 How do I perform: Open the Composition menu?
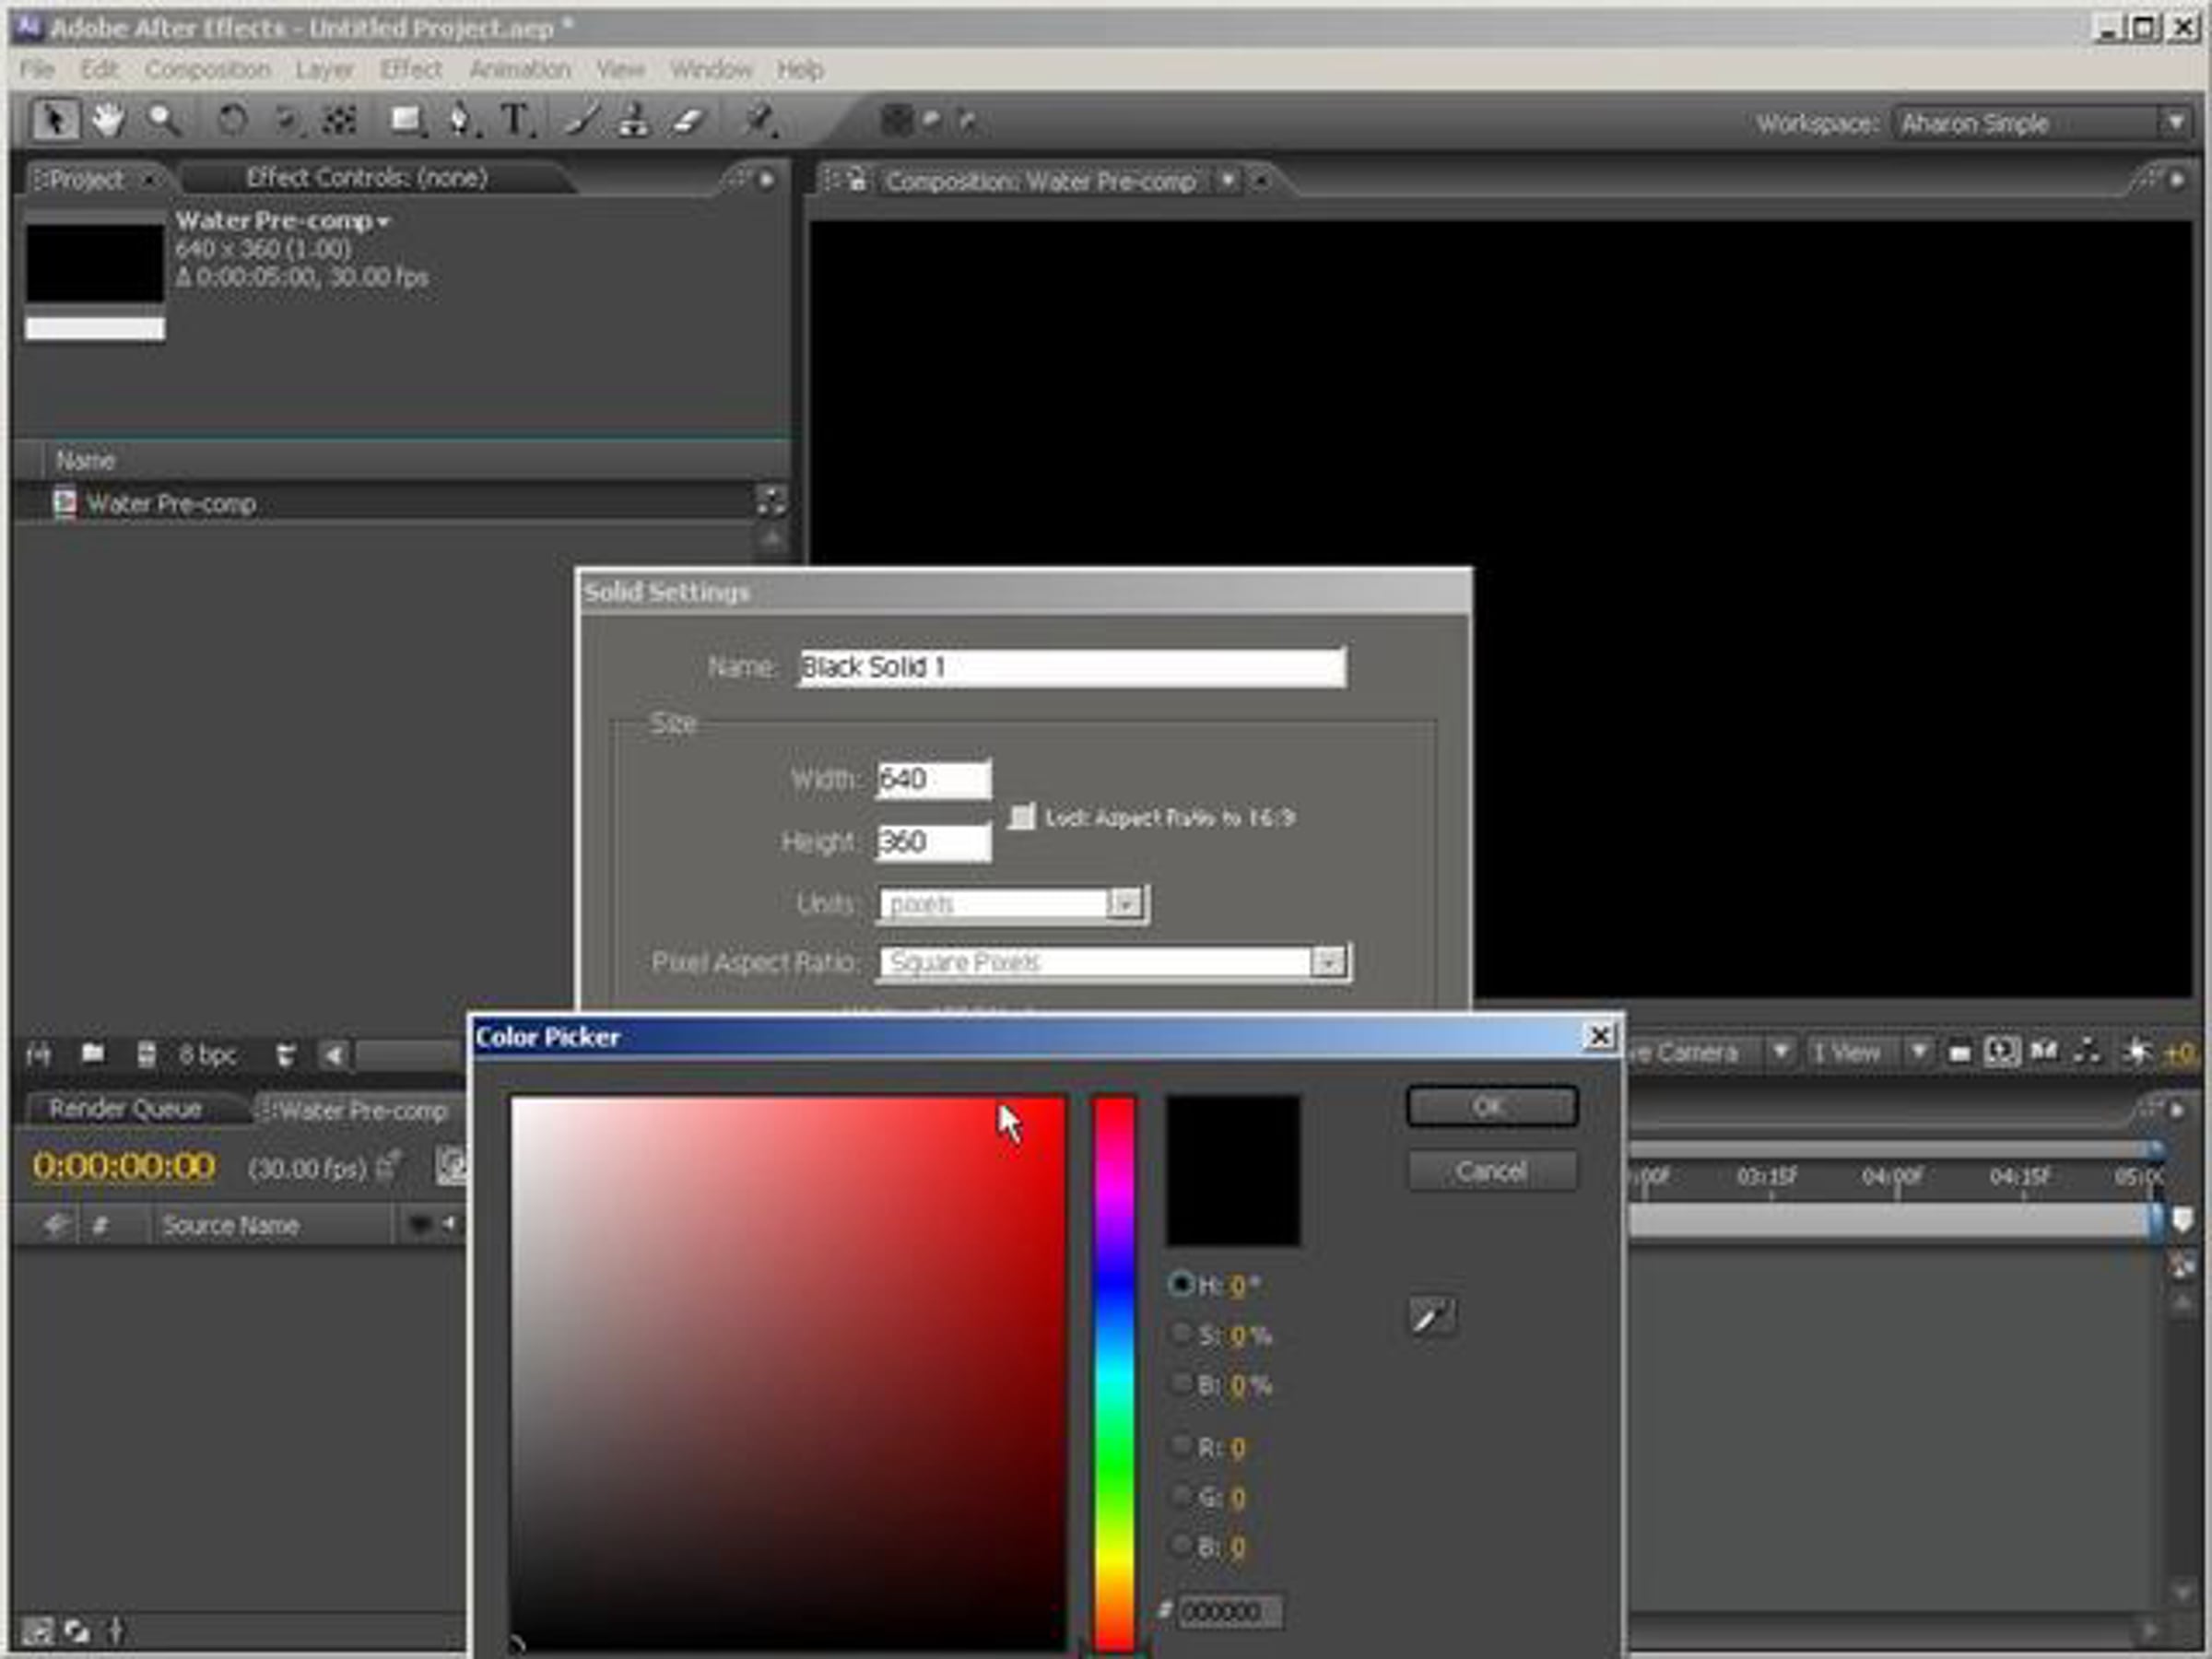point(208,70)
